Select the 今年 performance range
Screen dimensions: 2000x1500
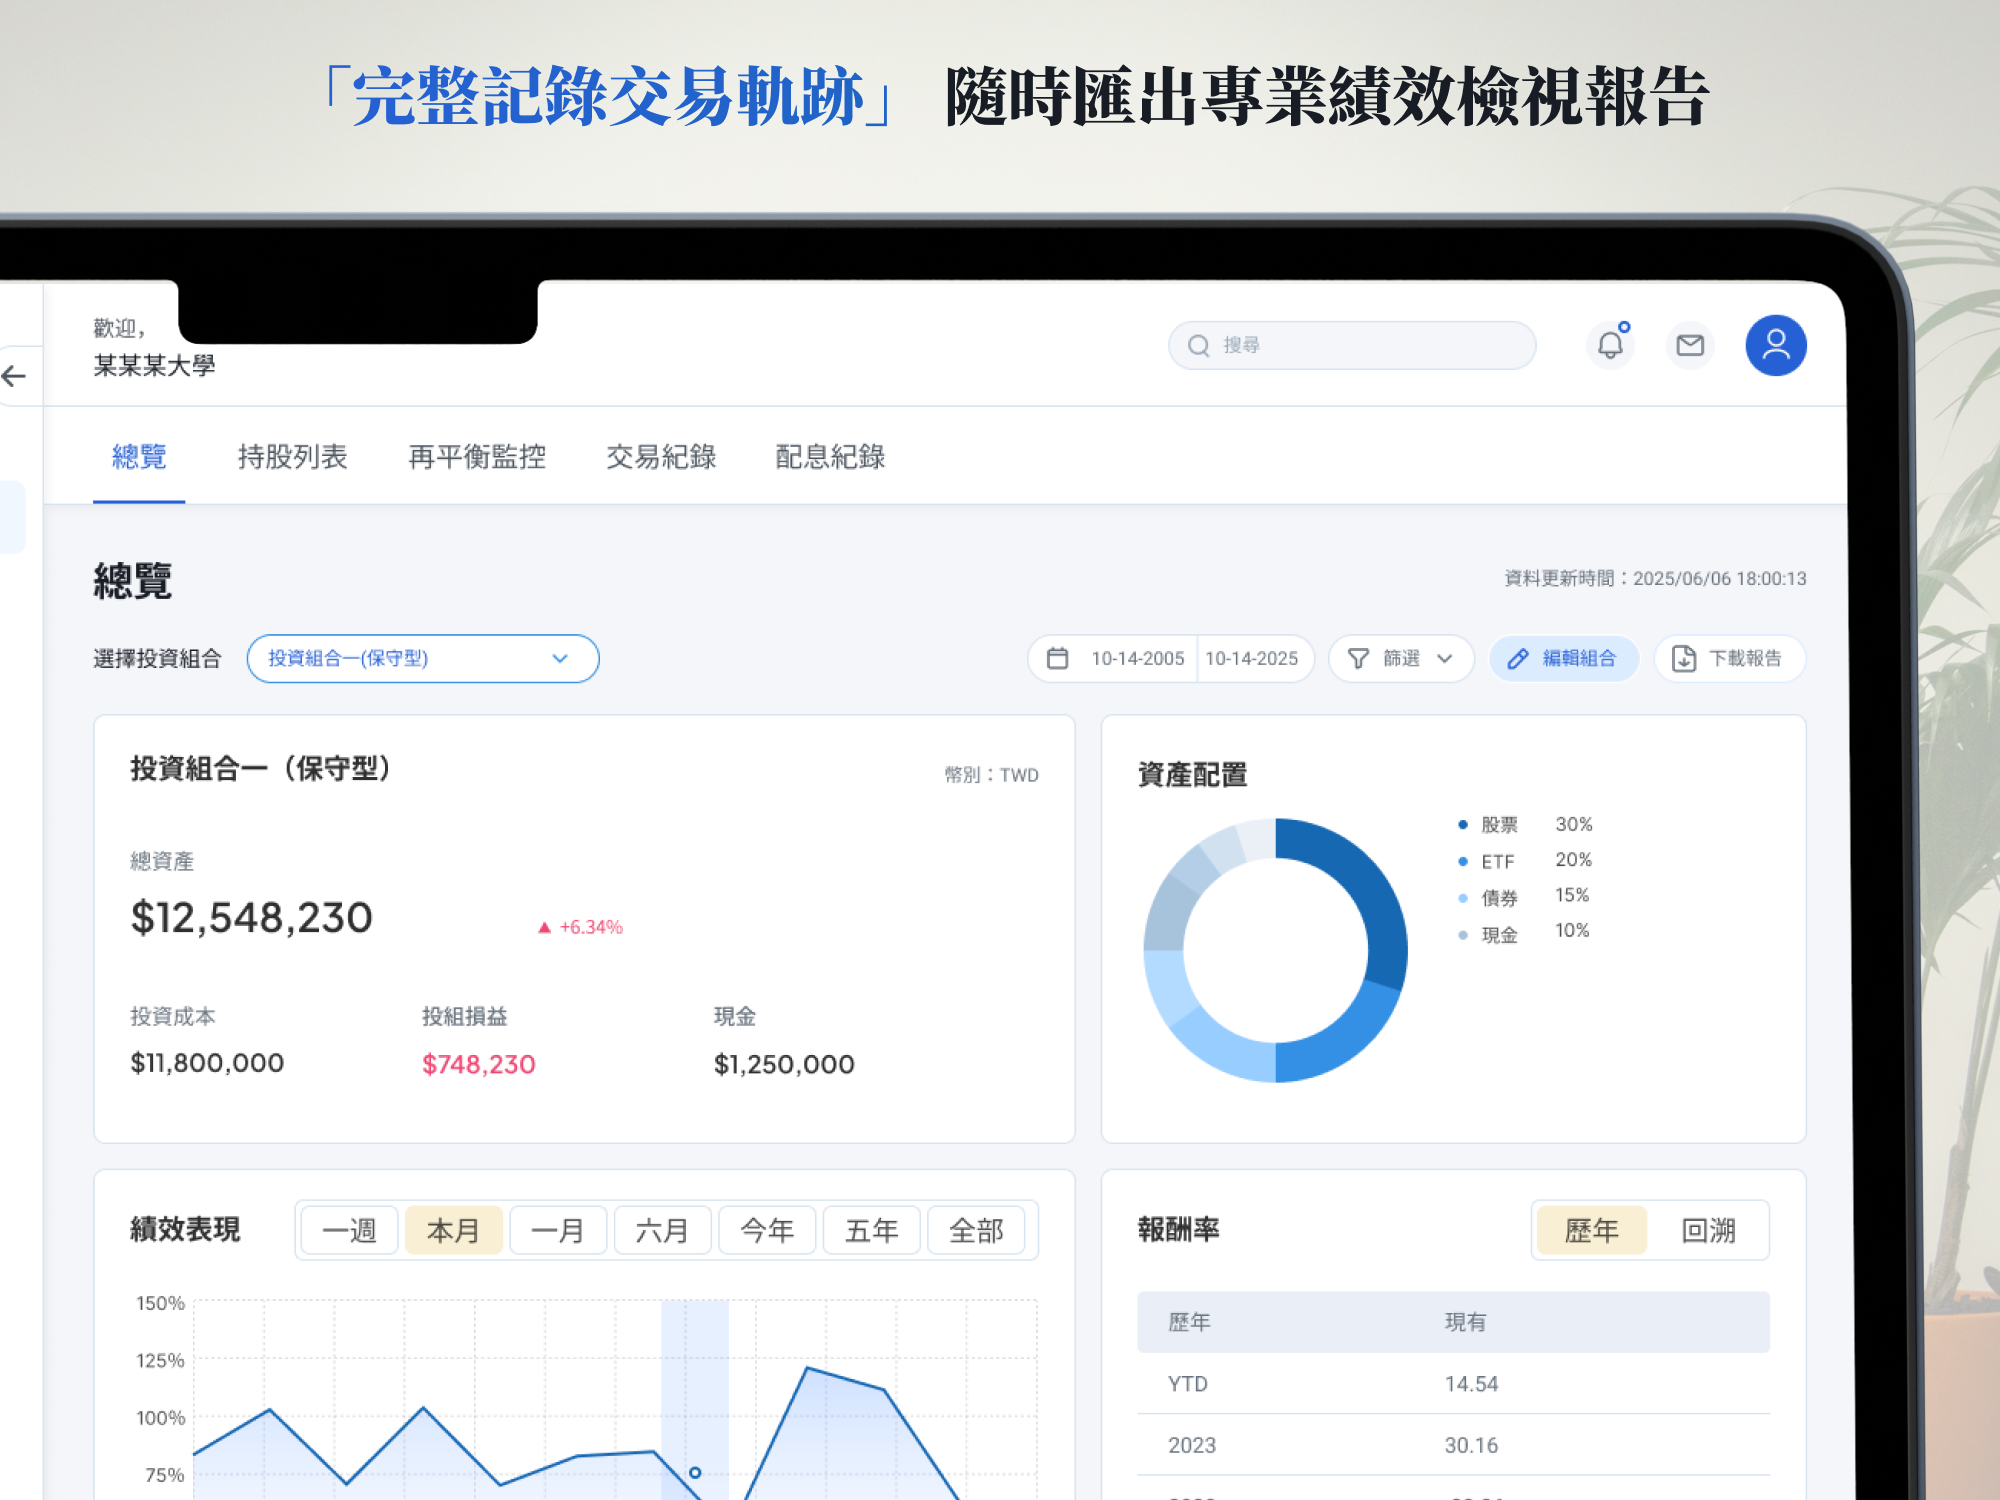click(x=767, y=1230)
